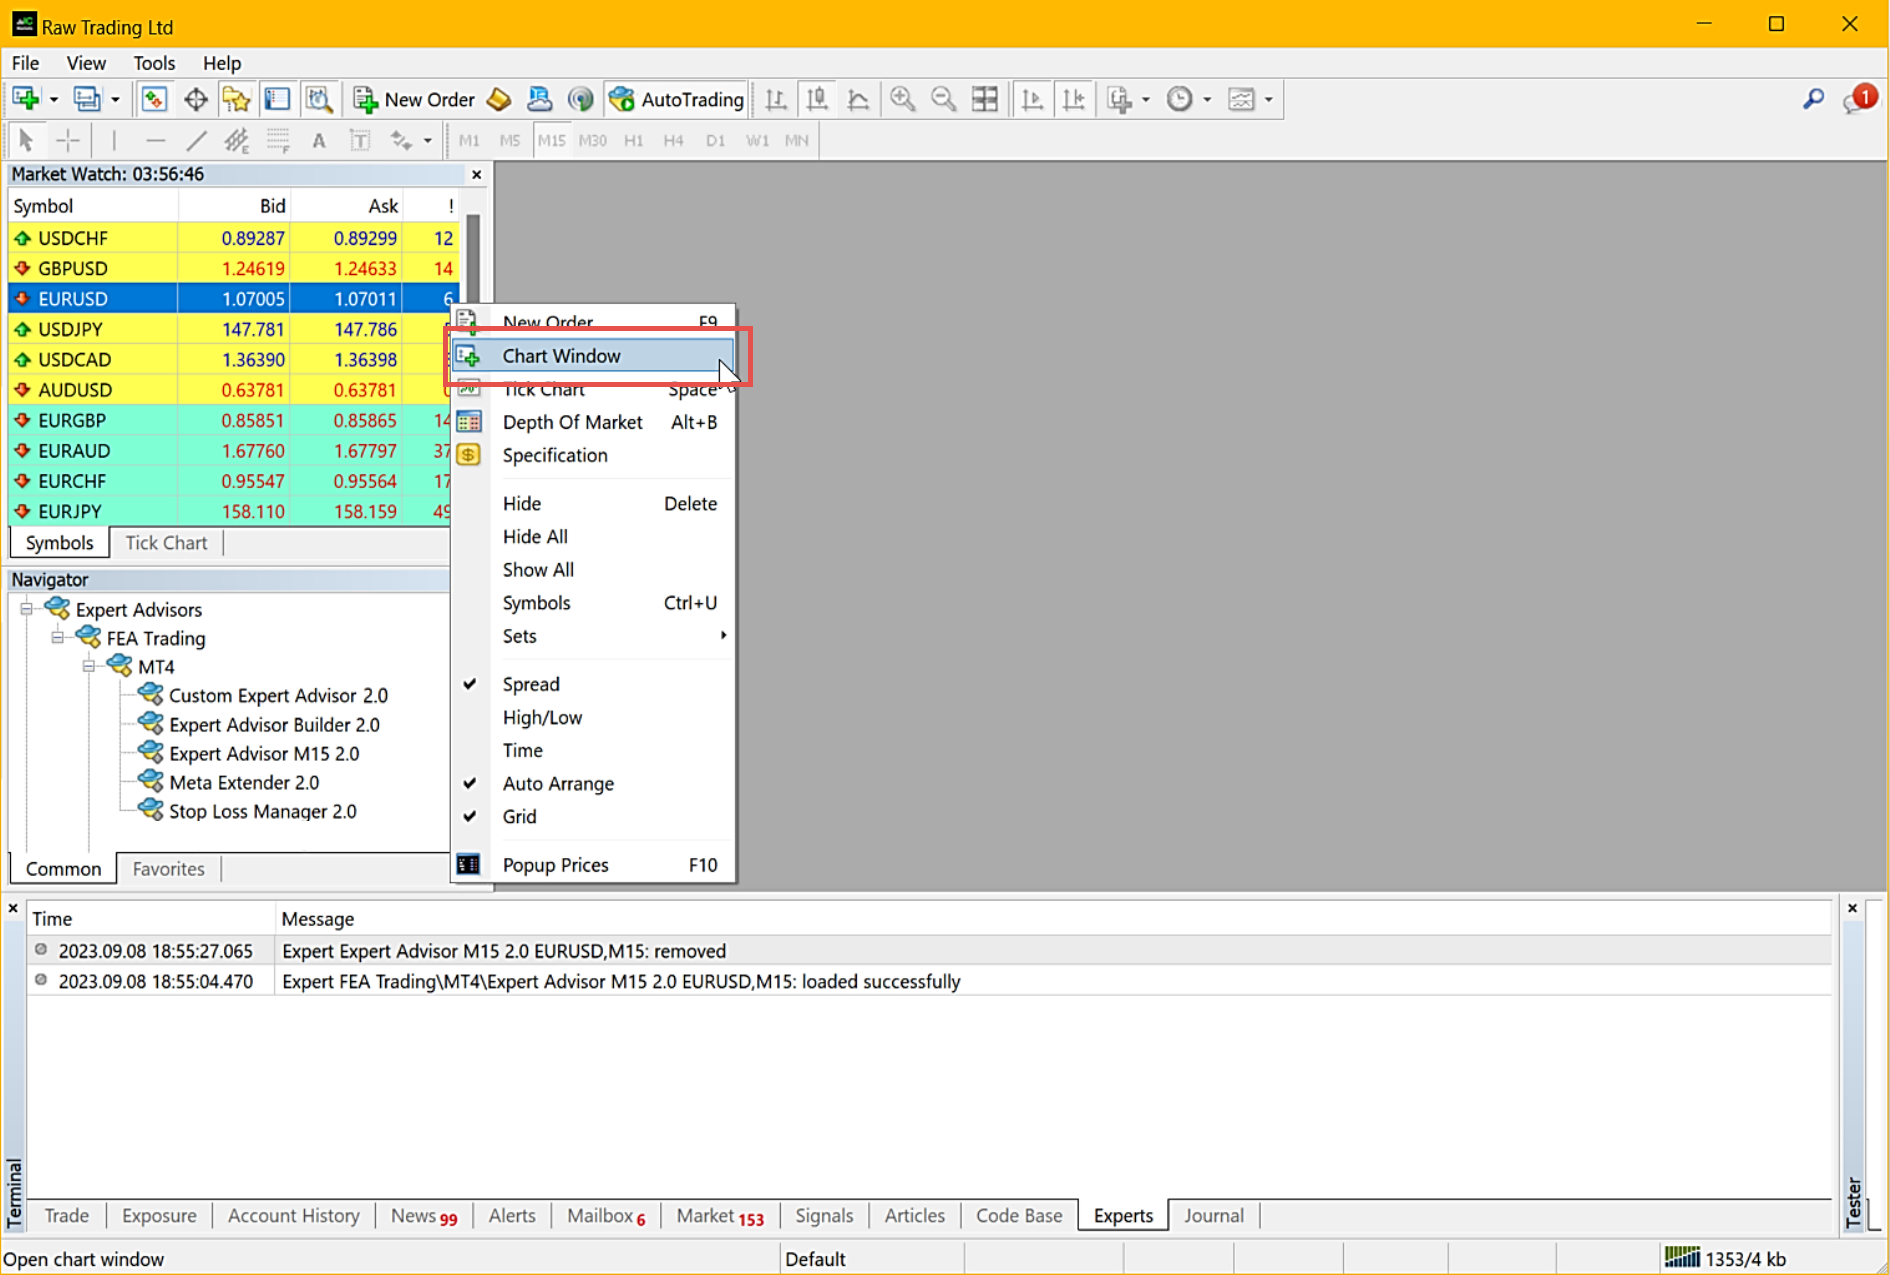Toggle the AutoTrading button

pos(677,99)
